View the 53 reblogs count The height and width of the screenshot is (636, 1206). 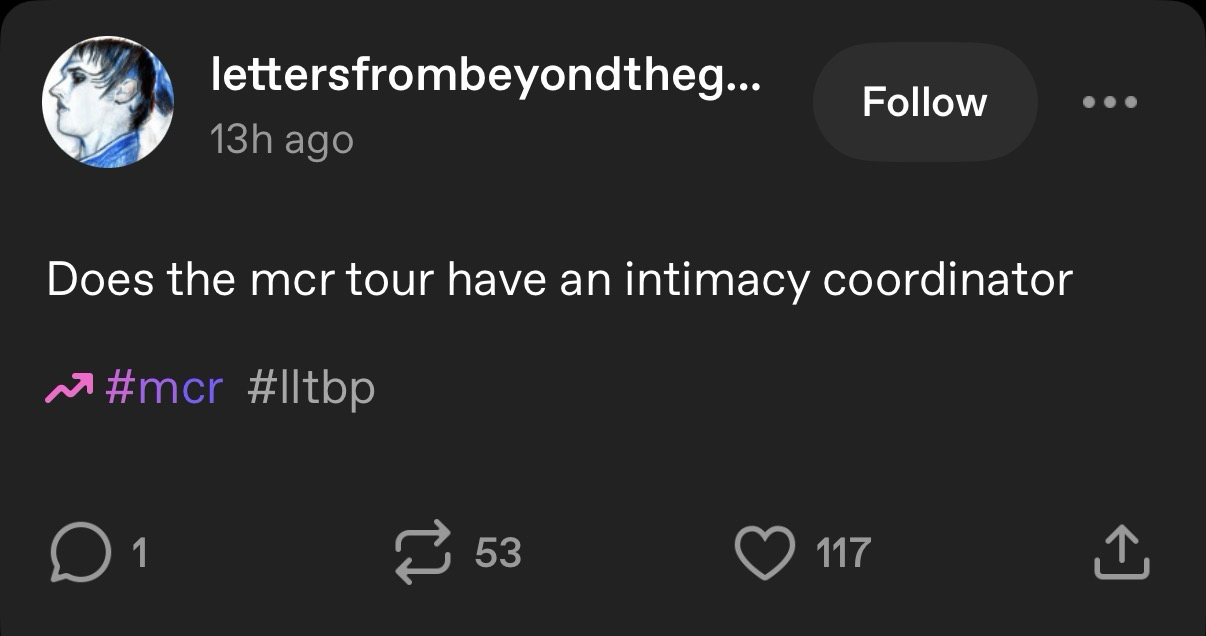(x=498, y=553)
